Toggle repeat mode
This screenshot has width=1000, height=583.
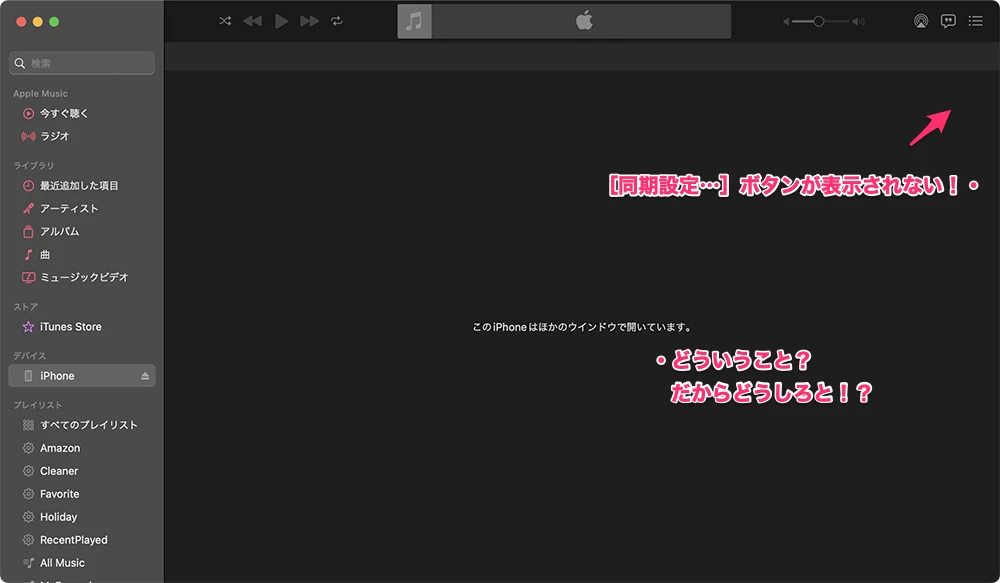pyautogui.click(x=337, y=21)
